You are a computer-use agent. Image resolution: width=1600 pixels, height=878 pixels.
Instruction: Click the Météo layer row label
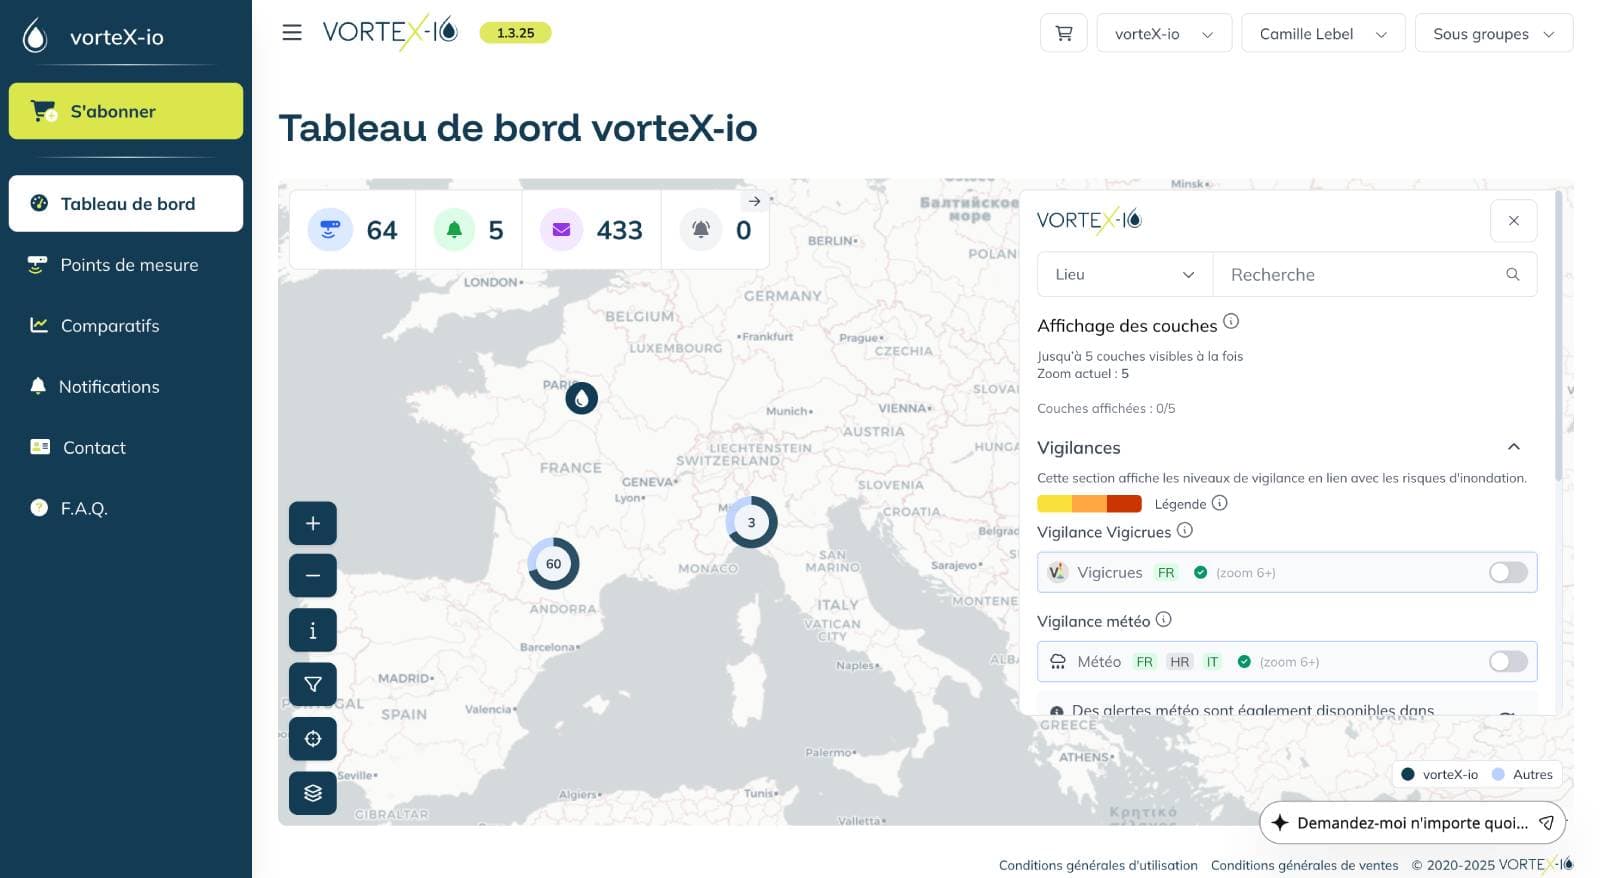tap(1099, 661)
